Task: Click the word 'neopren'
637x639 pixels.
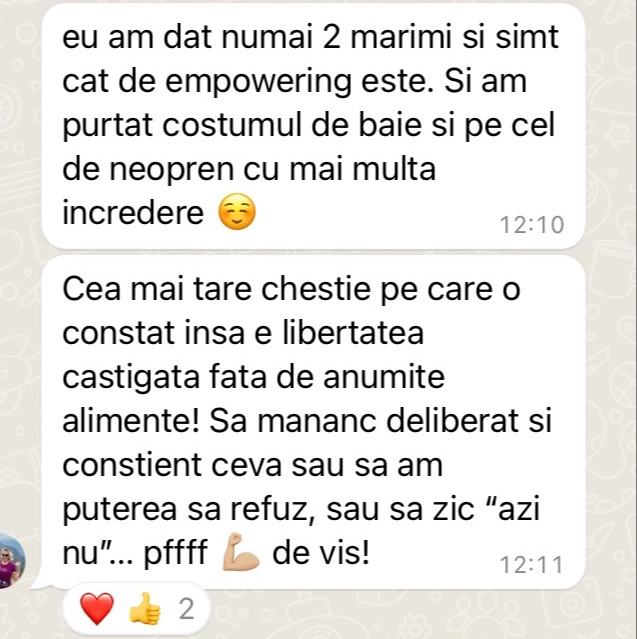Action: [x=171, y=170]
